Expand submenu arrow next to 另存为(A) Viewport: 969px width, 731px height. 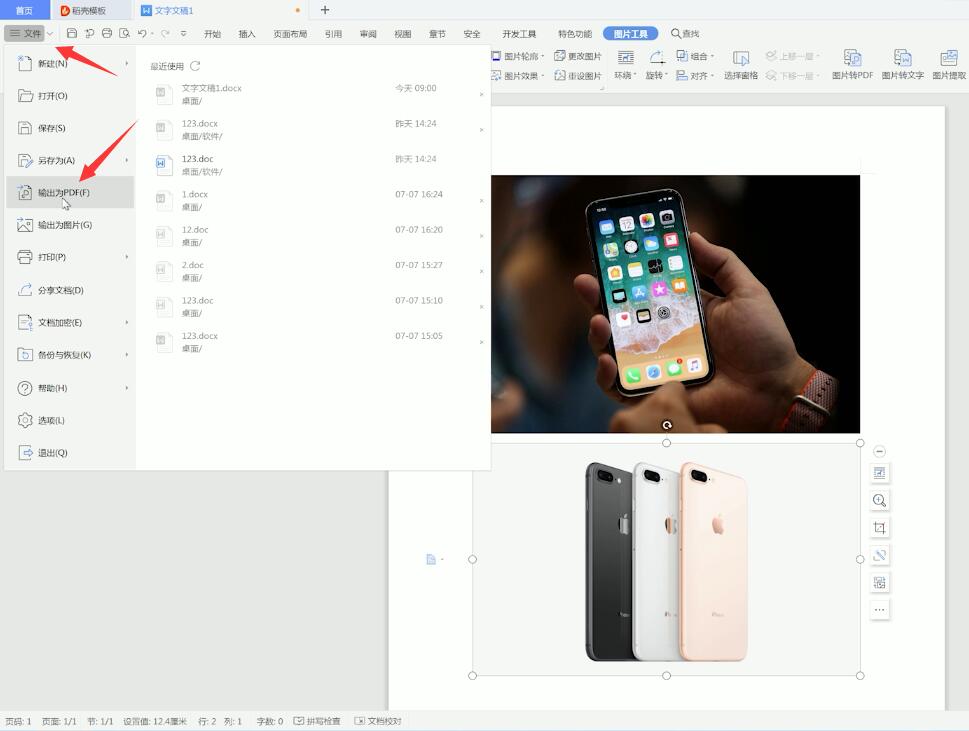point(127,160)
